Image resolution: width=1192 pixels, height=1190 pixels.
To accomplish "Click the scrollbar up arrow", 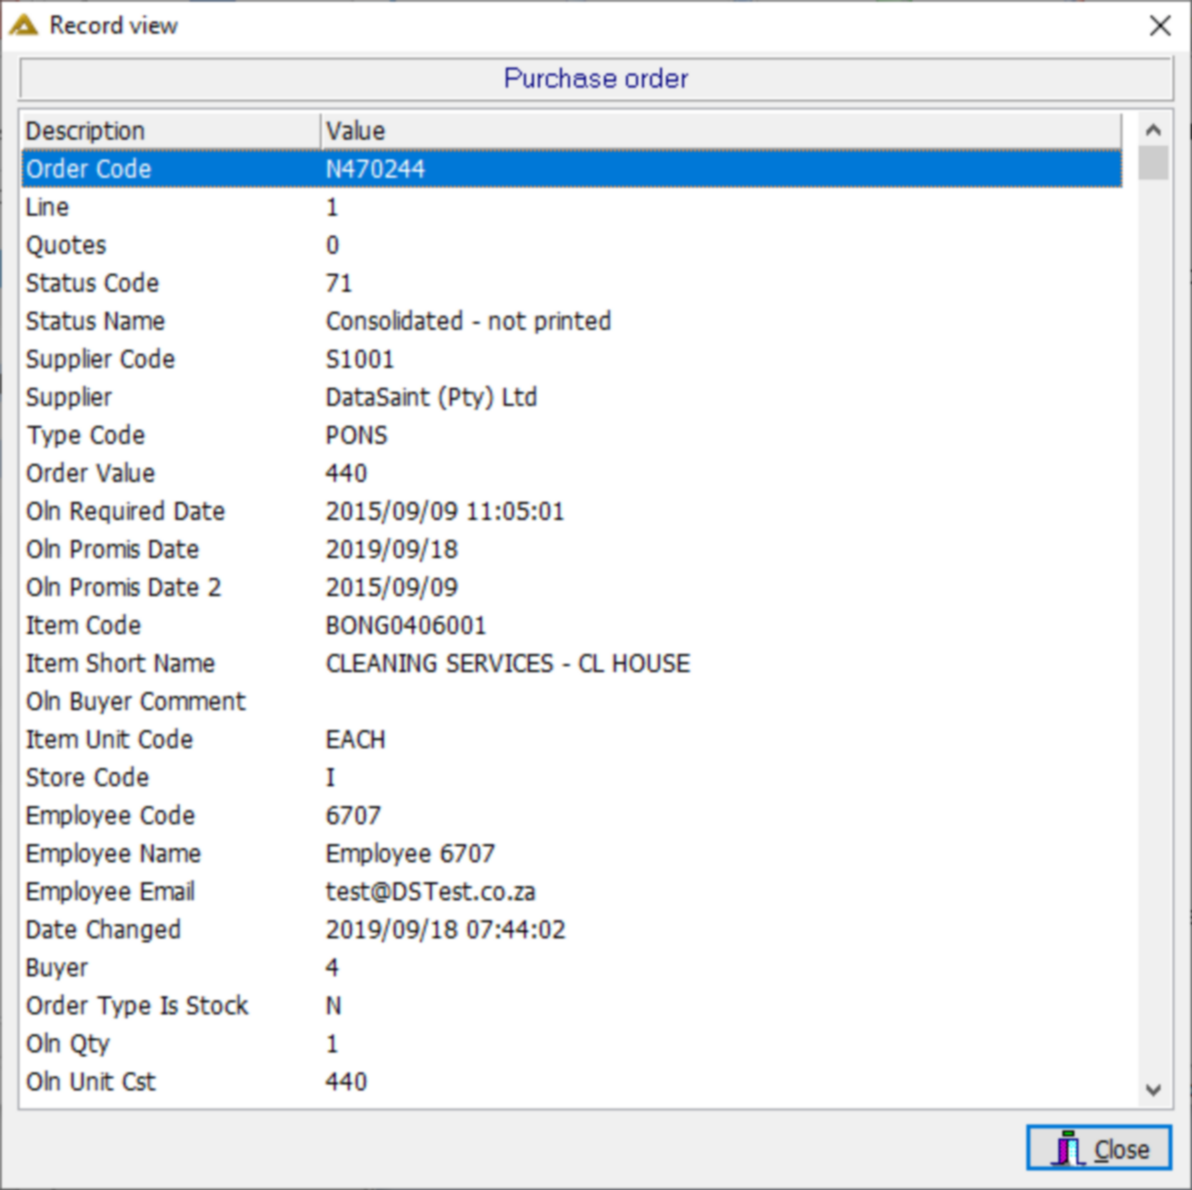I will click(x=1153, y=130).
